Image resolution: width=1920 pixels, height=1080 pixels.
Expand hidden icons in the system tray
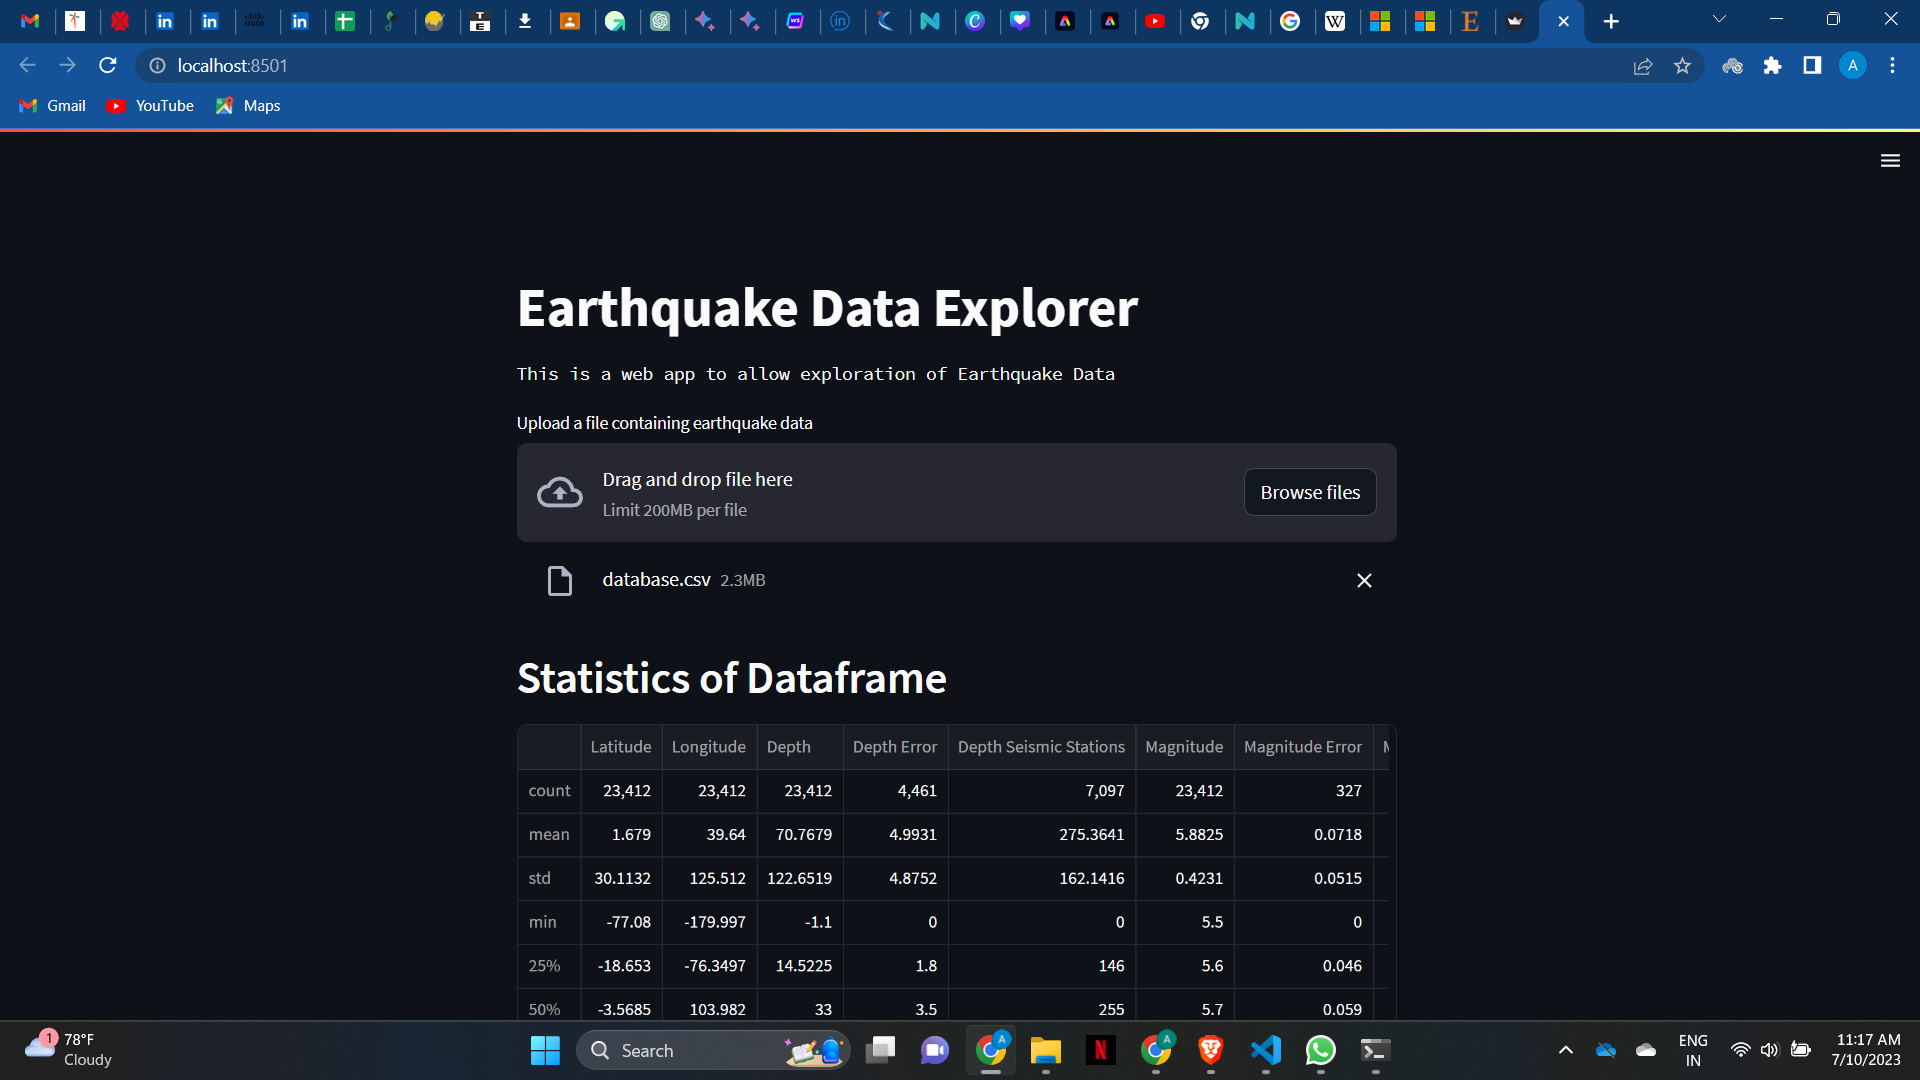pyautogui.click(x=1566, y=1051)
